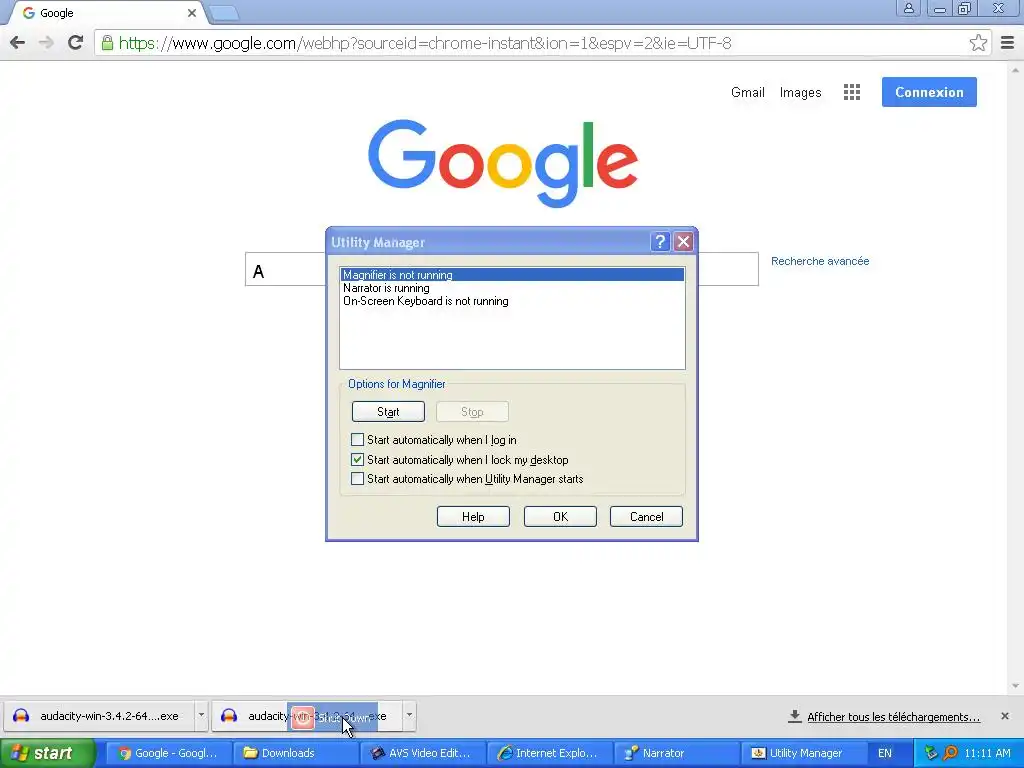Screen dimensions: 1024x768
Task: Switch to Downloads folder in taskbar
Action: 296,753
